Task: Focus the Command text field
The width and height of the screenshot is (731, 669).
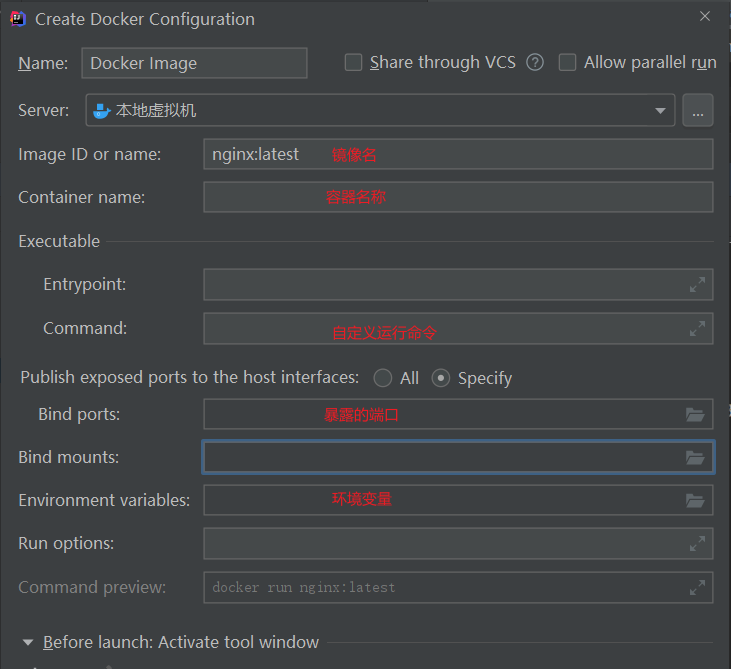Action: pos(458,328)
